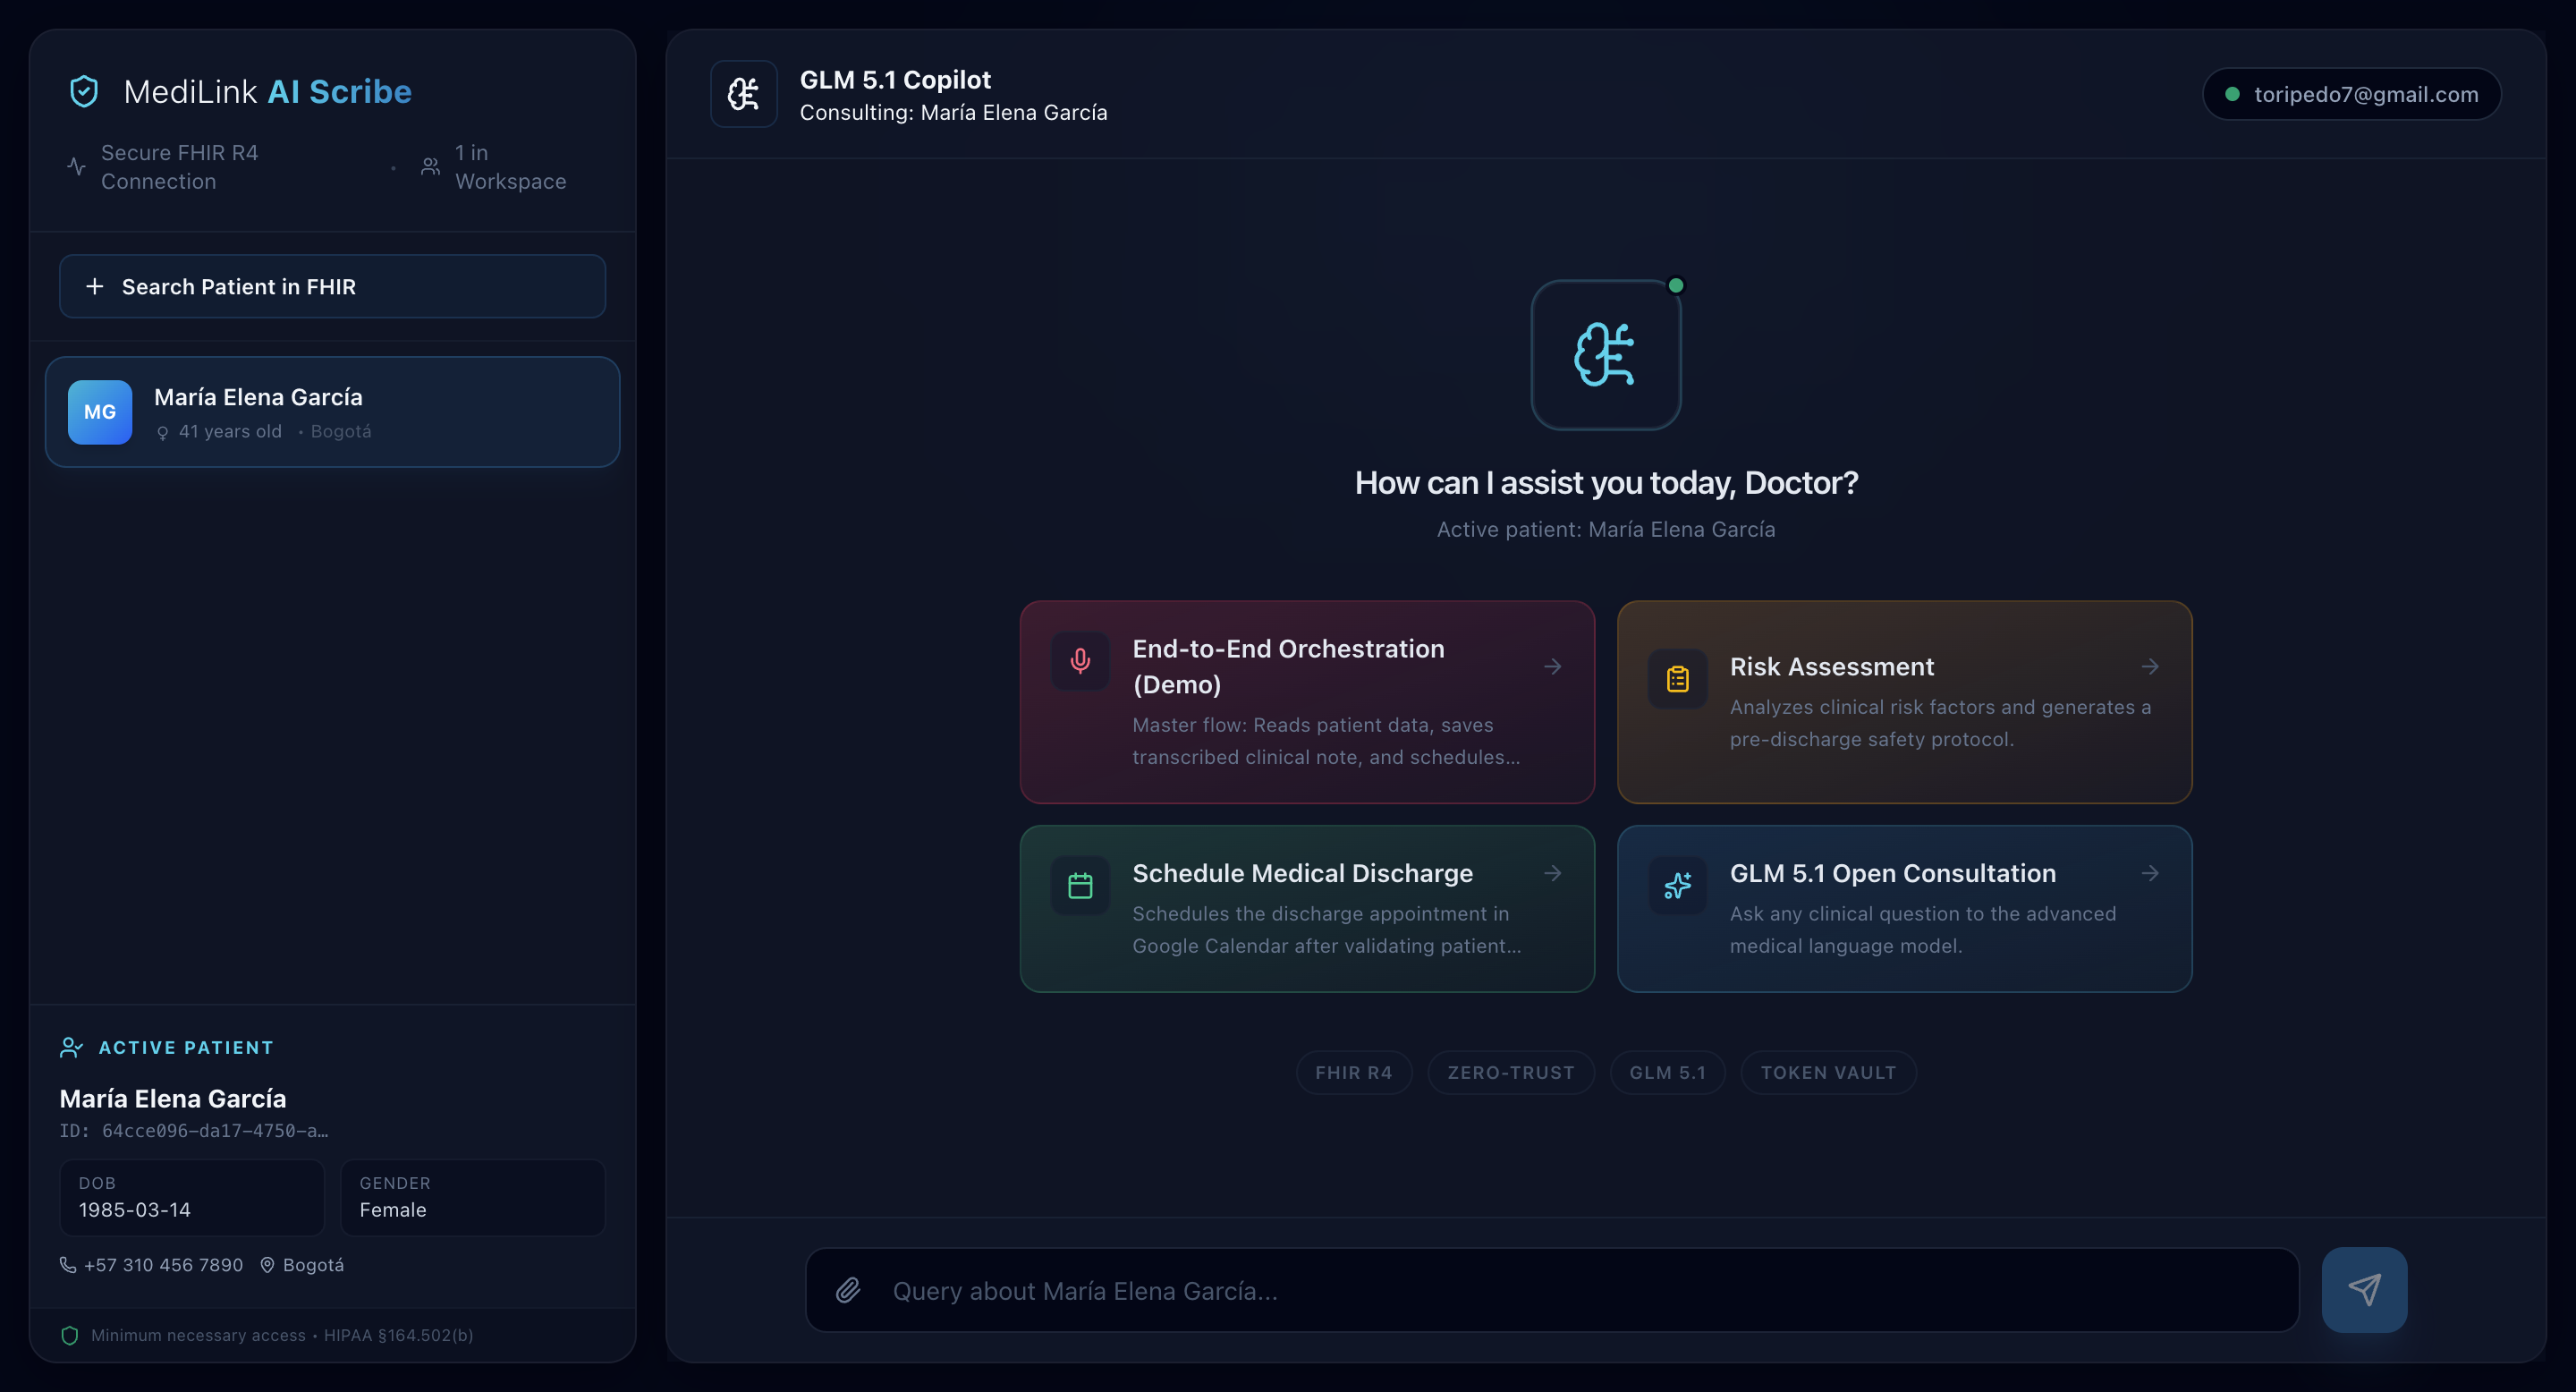Select the FHIR R4 tag
Image resolution: width=2576 pixels, height=1392 pixels.
coord(1353,1073)
